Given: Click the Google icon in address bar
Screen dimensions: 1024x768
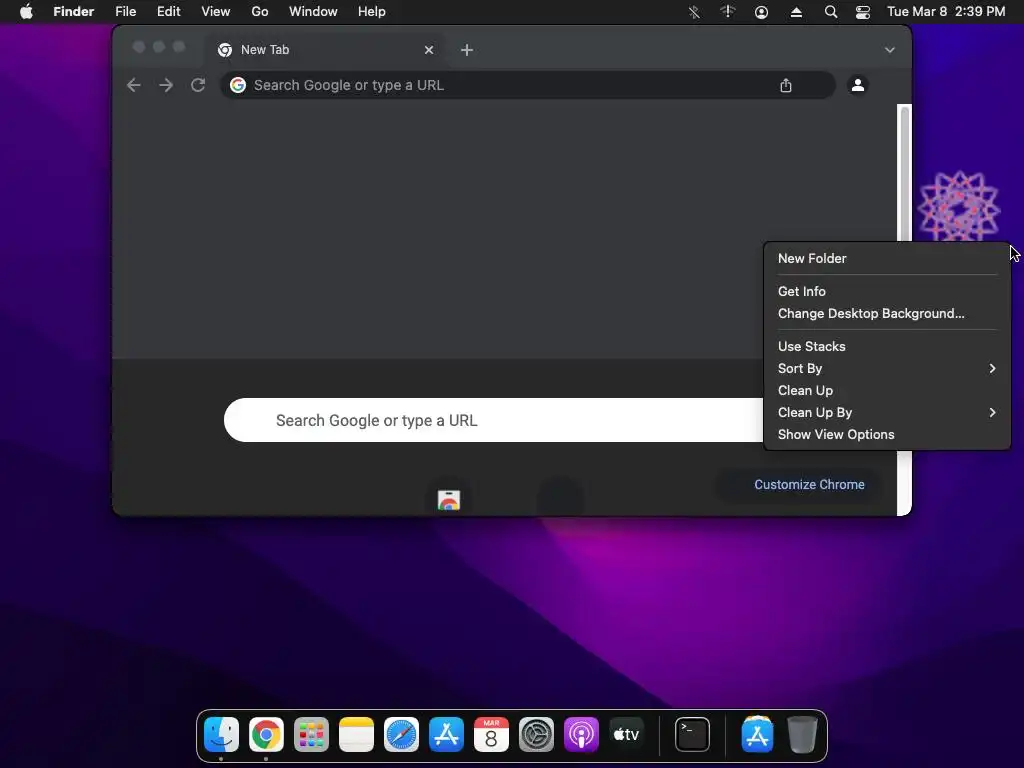Looking at the screenshot, I should coord(238,85).
